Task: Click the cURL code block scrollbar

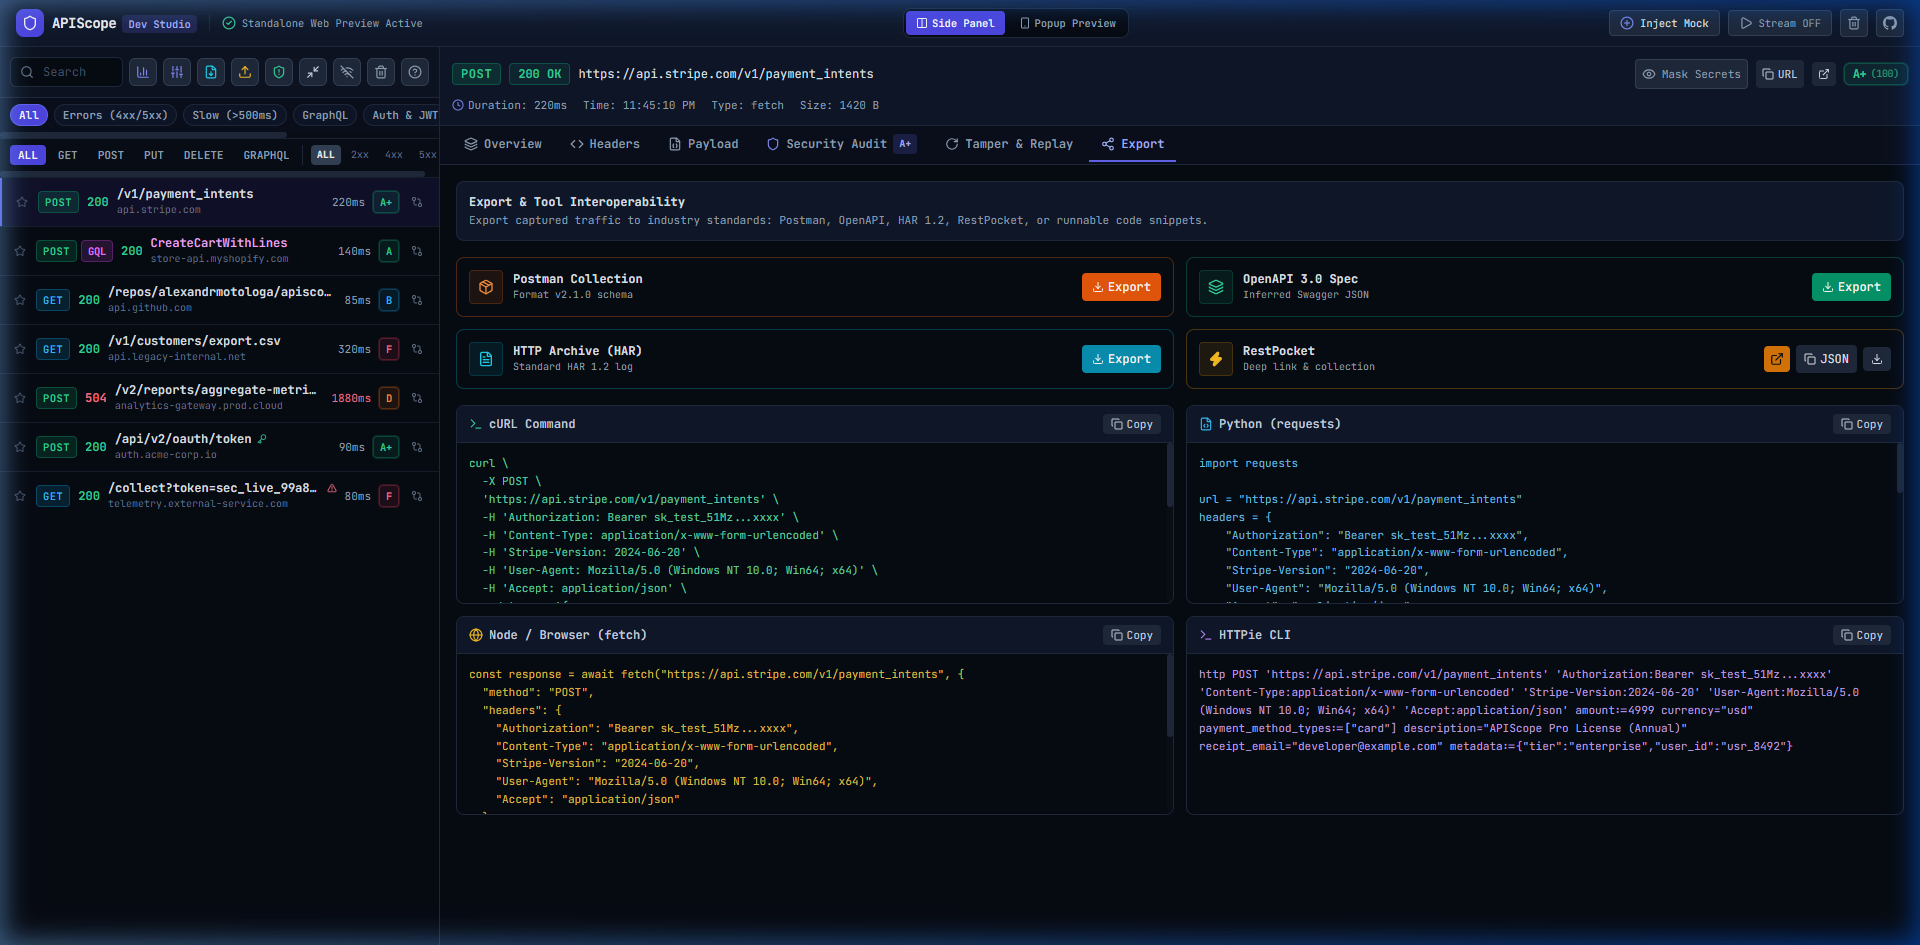Action: tap(1169, 475)
